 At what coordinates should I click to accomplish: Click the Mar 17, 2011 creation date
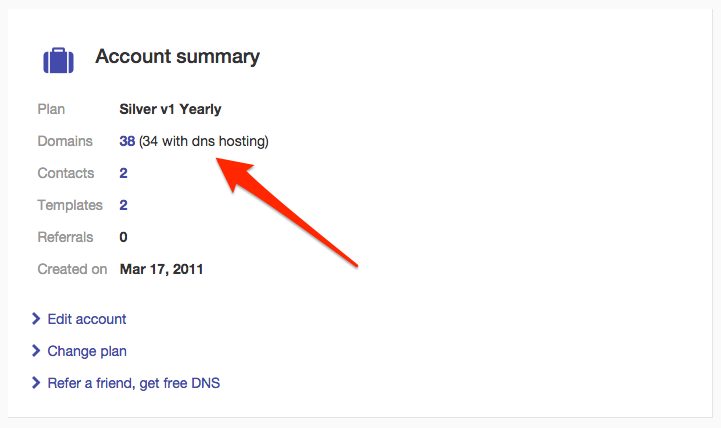[x=162, y=269]
